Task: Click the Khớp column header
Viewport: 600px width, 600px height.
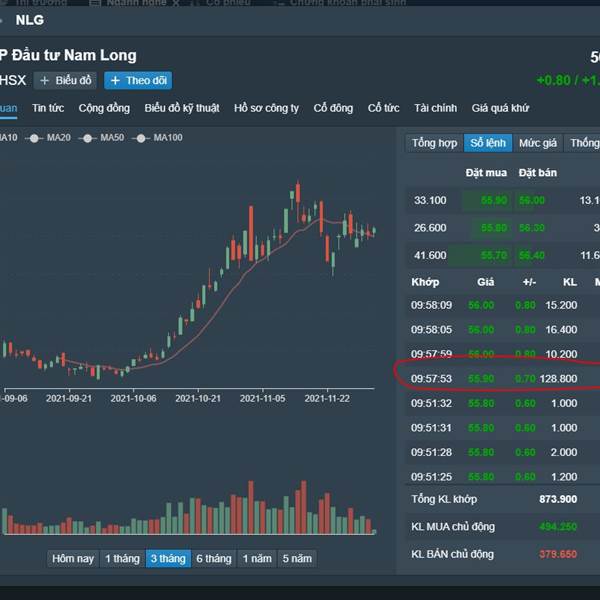Action: [x=425, y=282]
